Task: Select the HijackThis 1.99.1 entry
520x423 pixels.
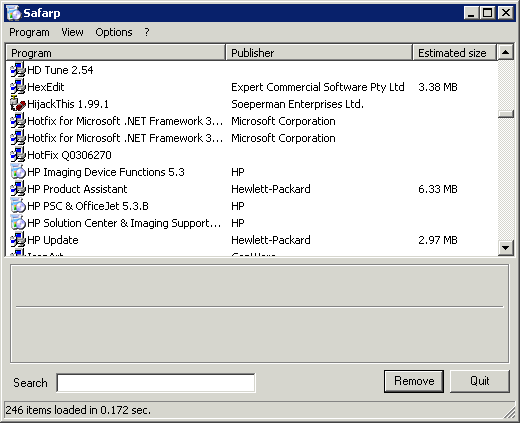Action: (68, 104)
